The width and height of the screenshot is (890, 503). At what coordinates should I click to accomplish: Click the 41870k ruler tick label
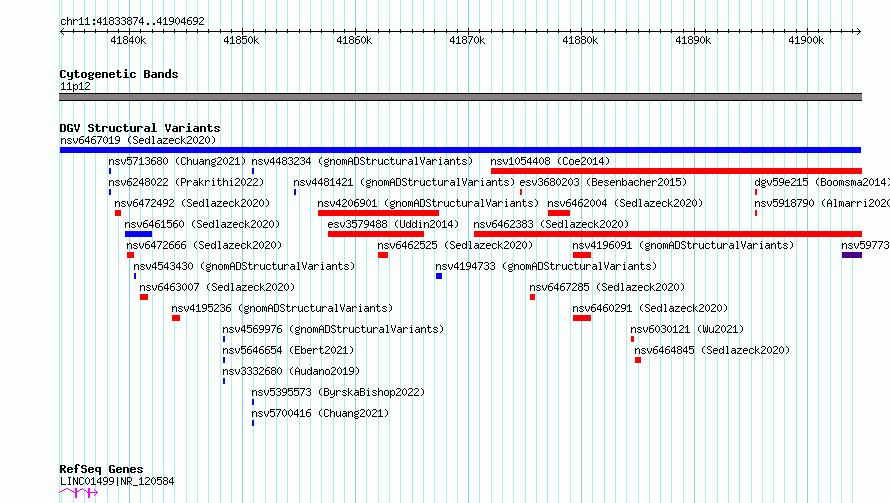tap(467, 40)
